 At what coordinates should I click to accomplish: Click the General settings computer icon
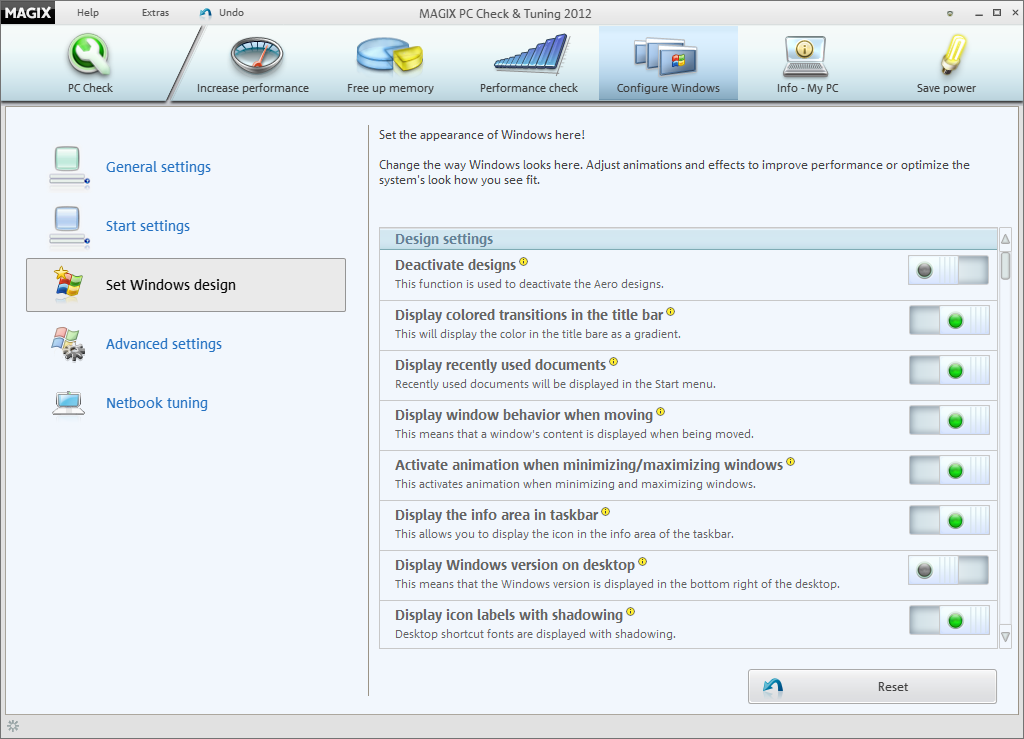[69, 167]
